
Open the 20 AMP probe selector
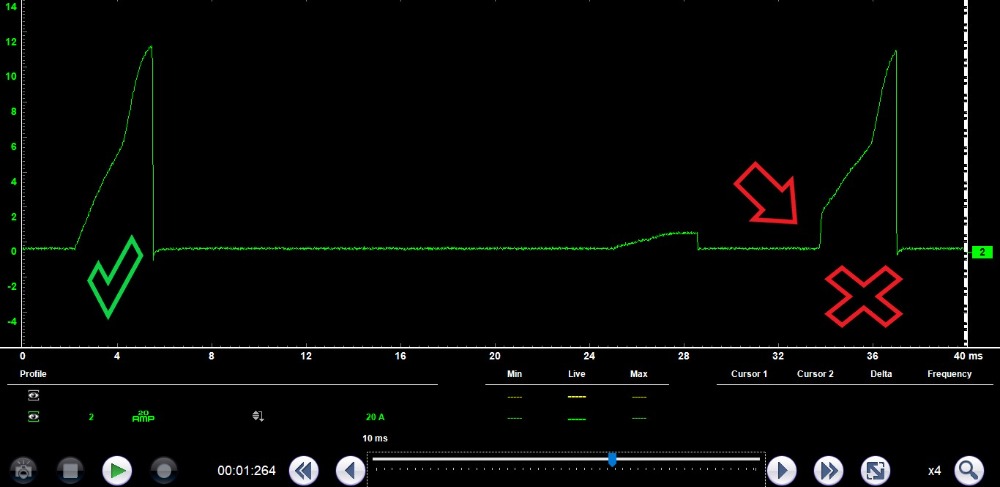[x=143, y=417]
